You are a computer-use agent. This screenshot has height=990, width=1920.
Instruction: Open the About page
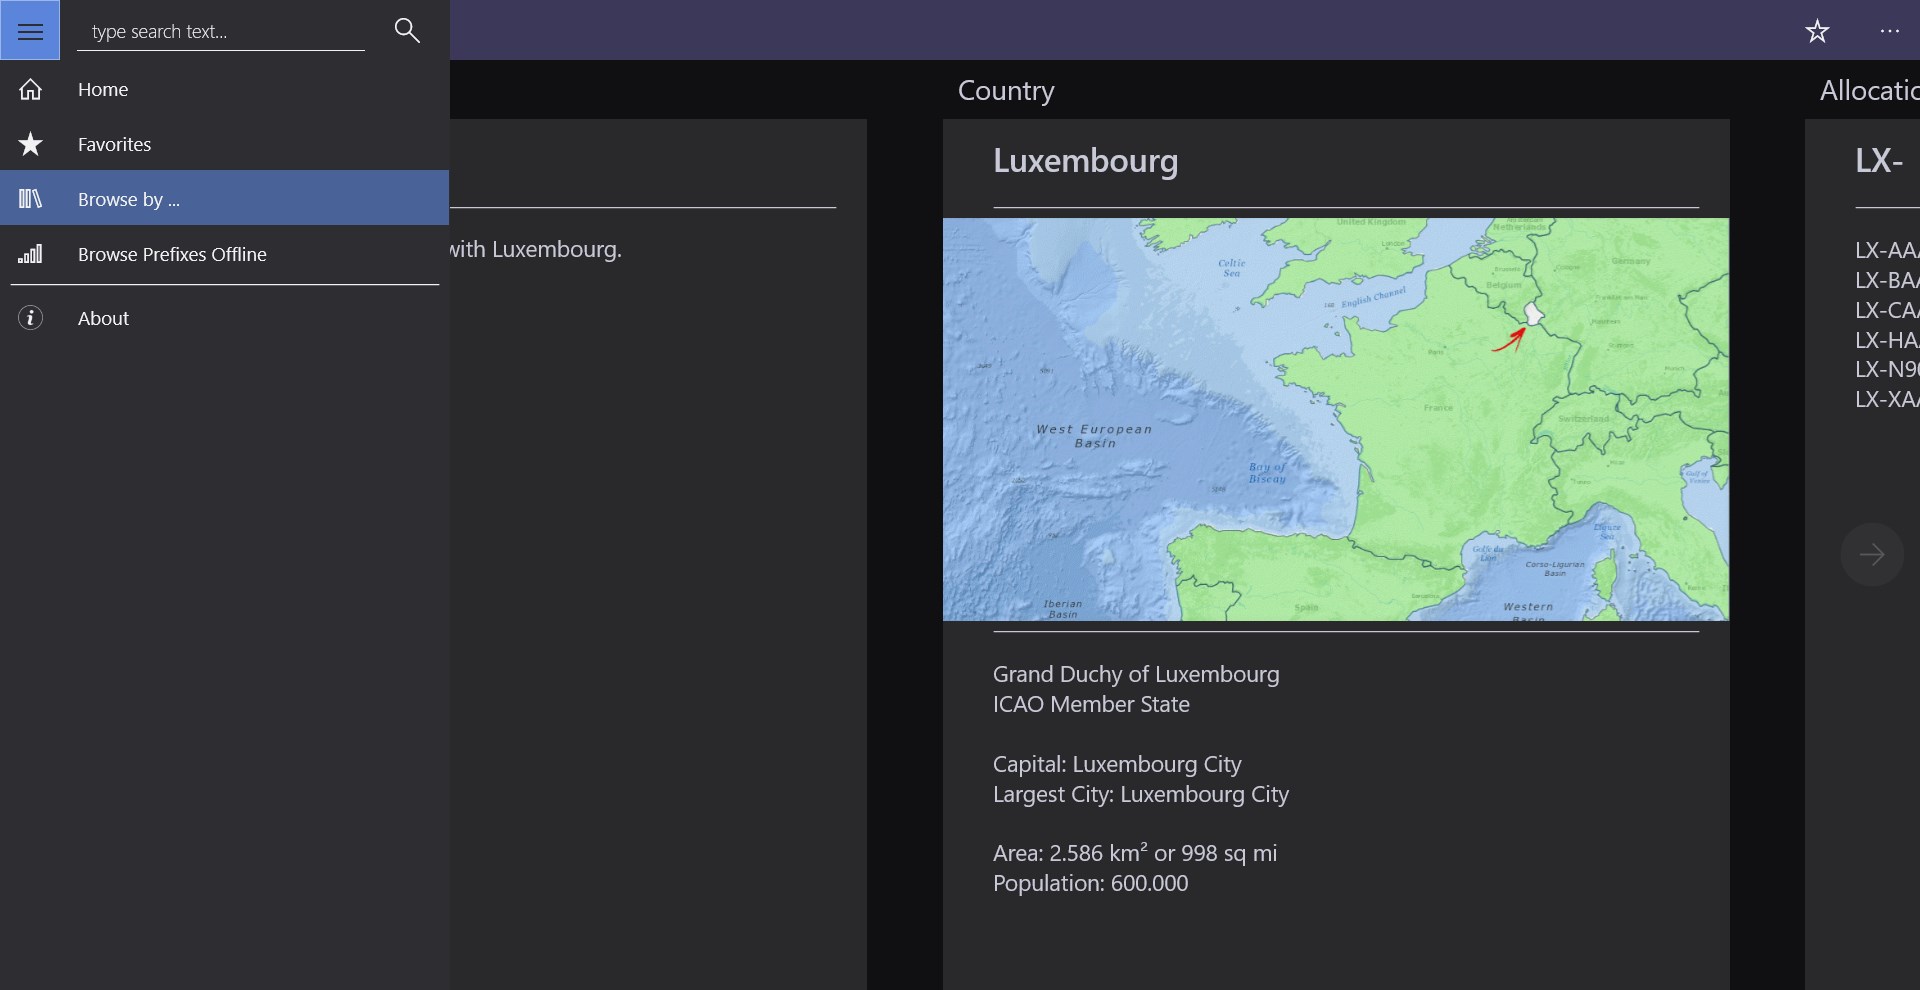point(103,318)
